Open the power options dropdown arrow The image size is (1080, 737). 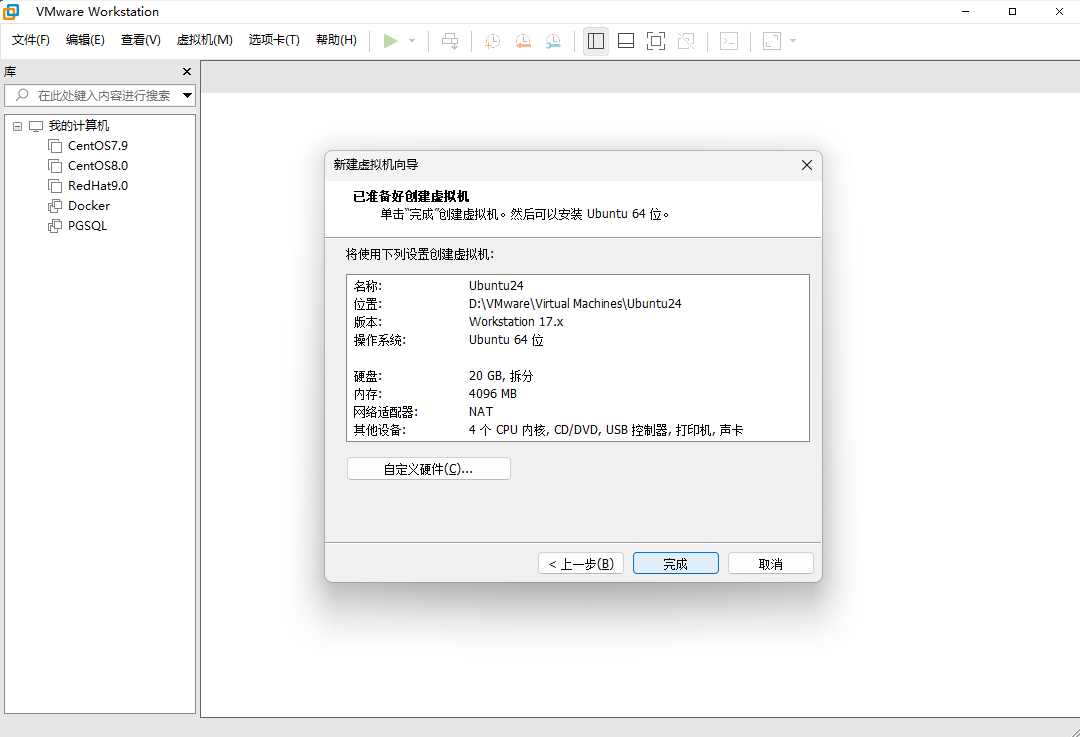coord(412,41)
